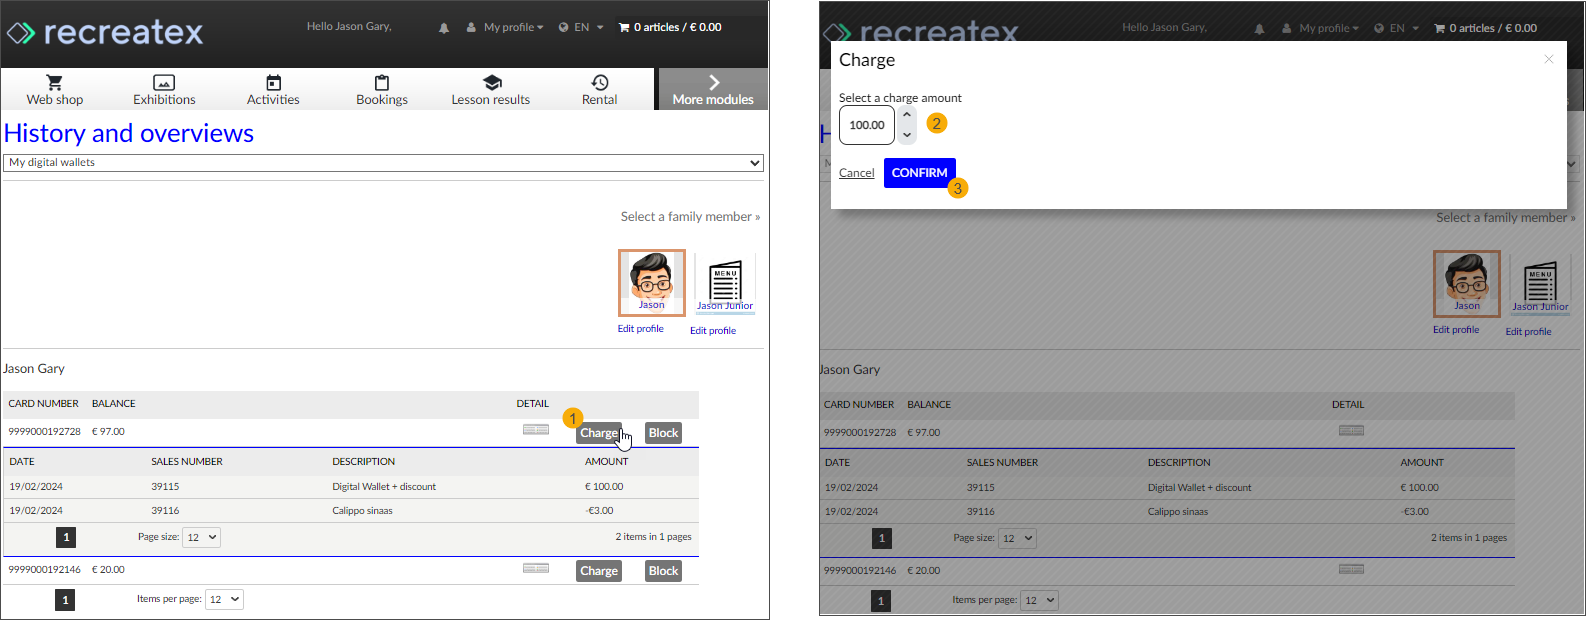This screenshot has height=620, width=1586.
Task: Block the card ending in 2728
Action: click(x=663, y=433)
